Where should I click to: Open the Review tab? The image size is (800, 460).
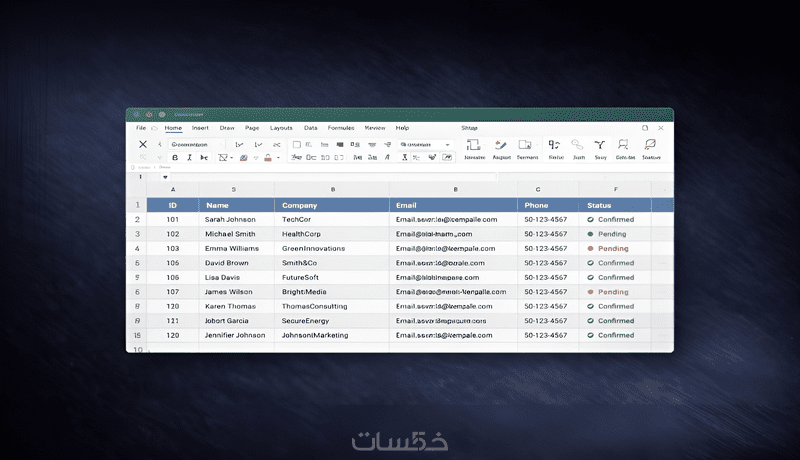tap(375, 128)
